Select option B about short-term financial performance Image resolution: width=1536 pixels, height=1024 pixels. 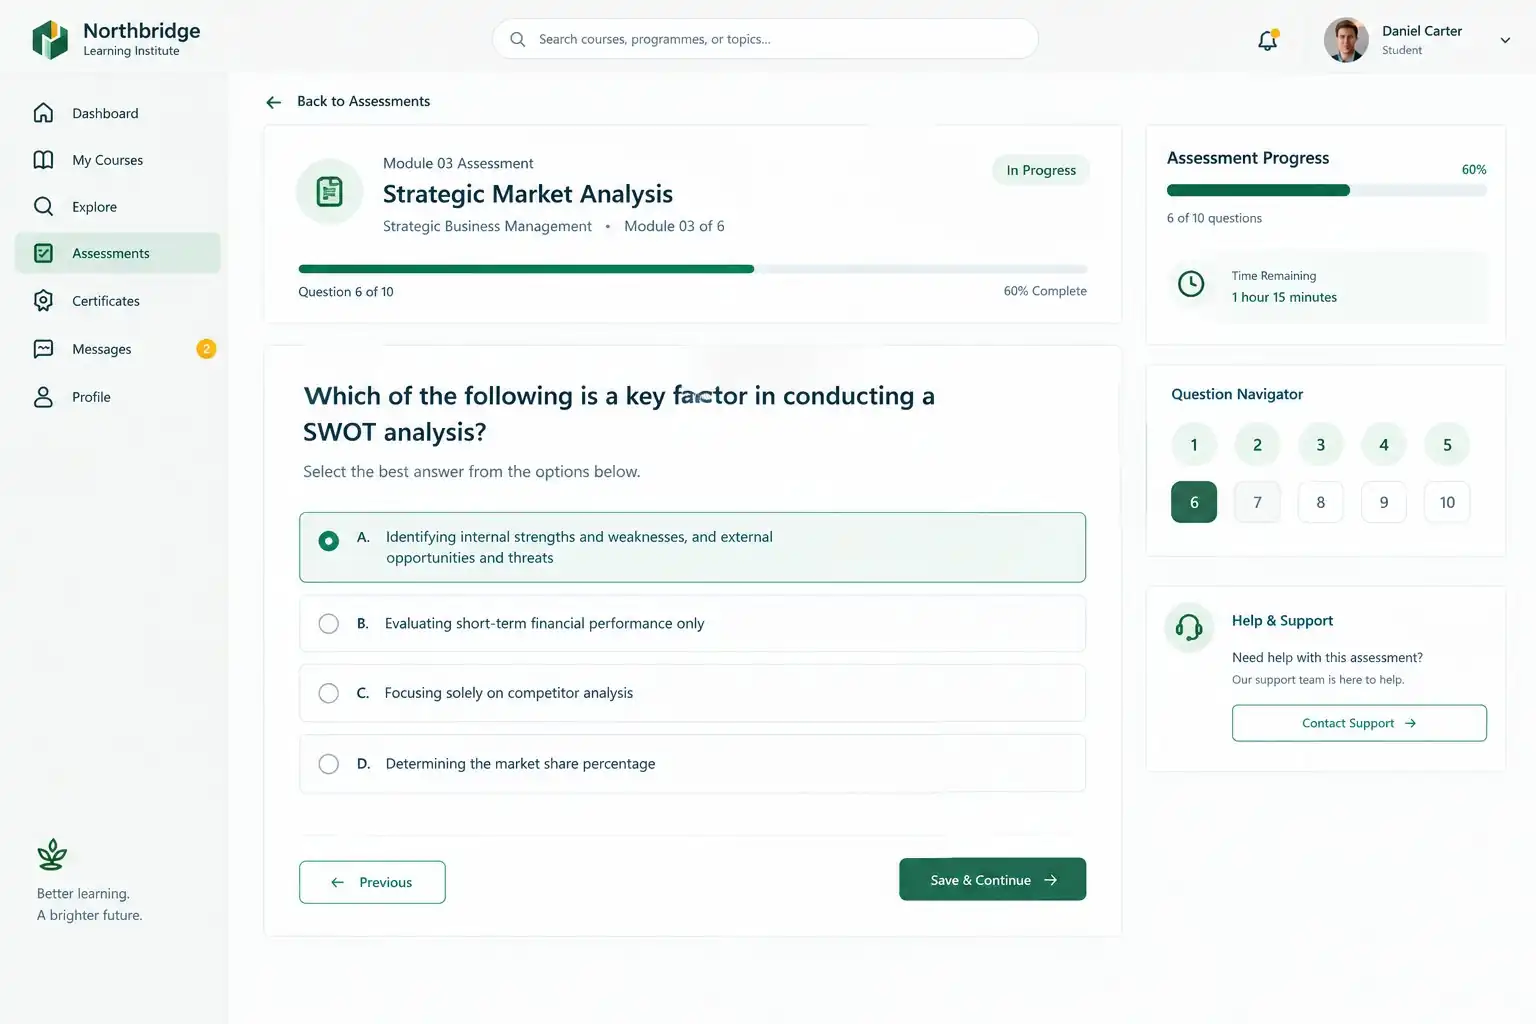tap(692, 624)
